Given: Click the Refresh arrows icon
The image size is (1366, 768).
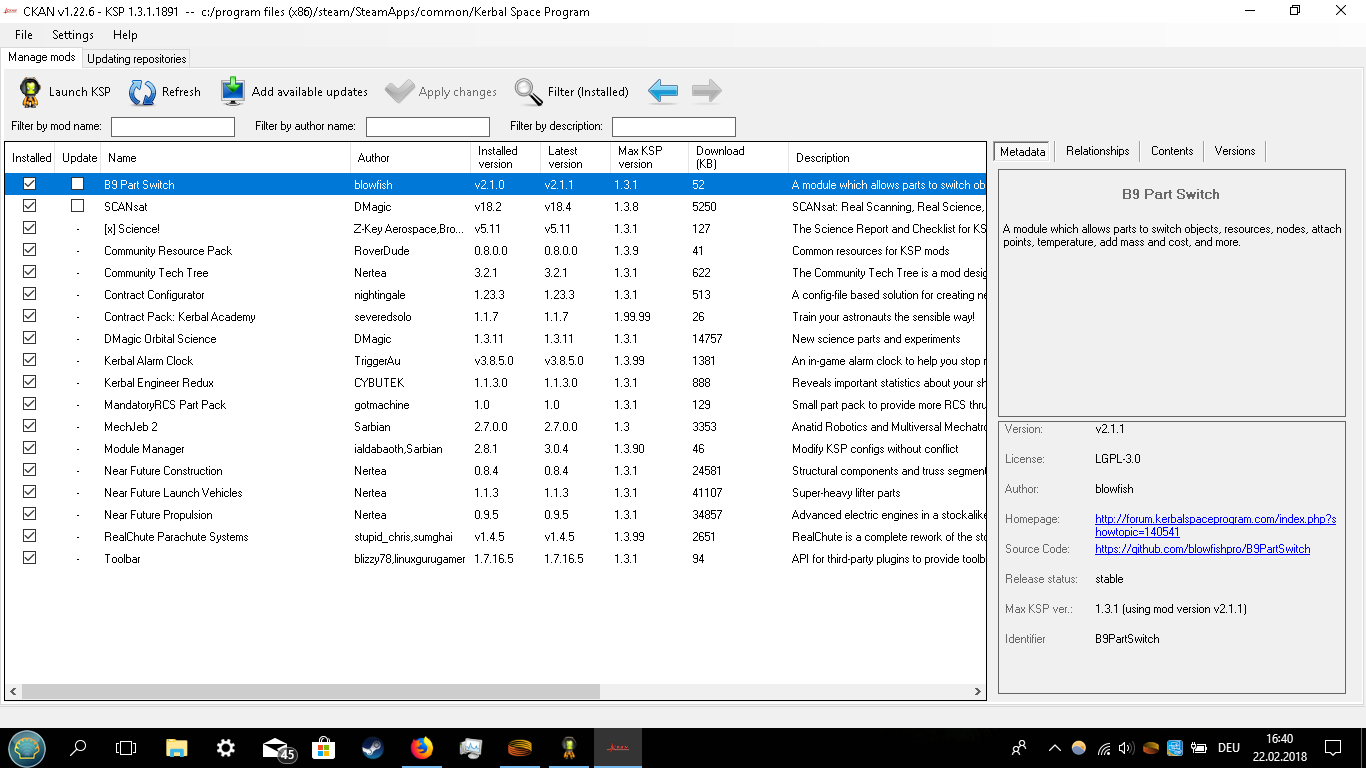Looking at the screenshot, I should [x=142, y=92].
